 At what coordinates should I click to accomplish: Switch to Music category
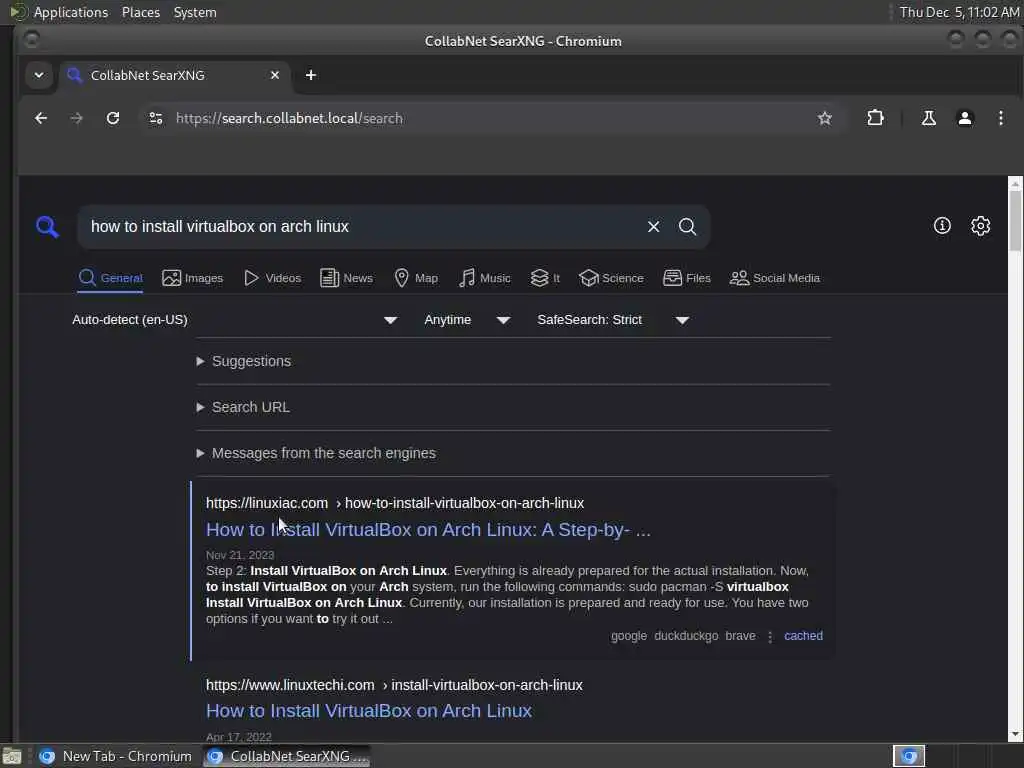point(485,278)
